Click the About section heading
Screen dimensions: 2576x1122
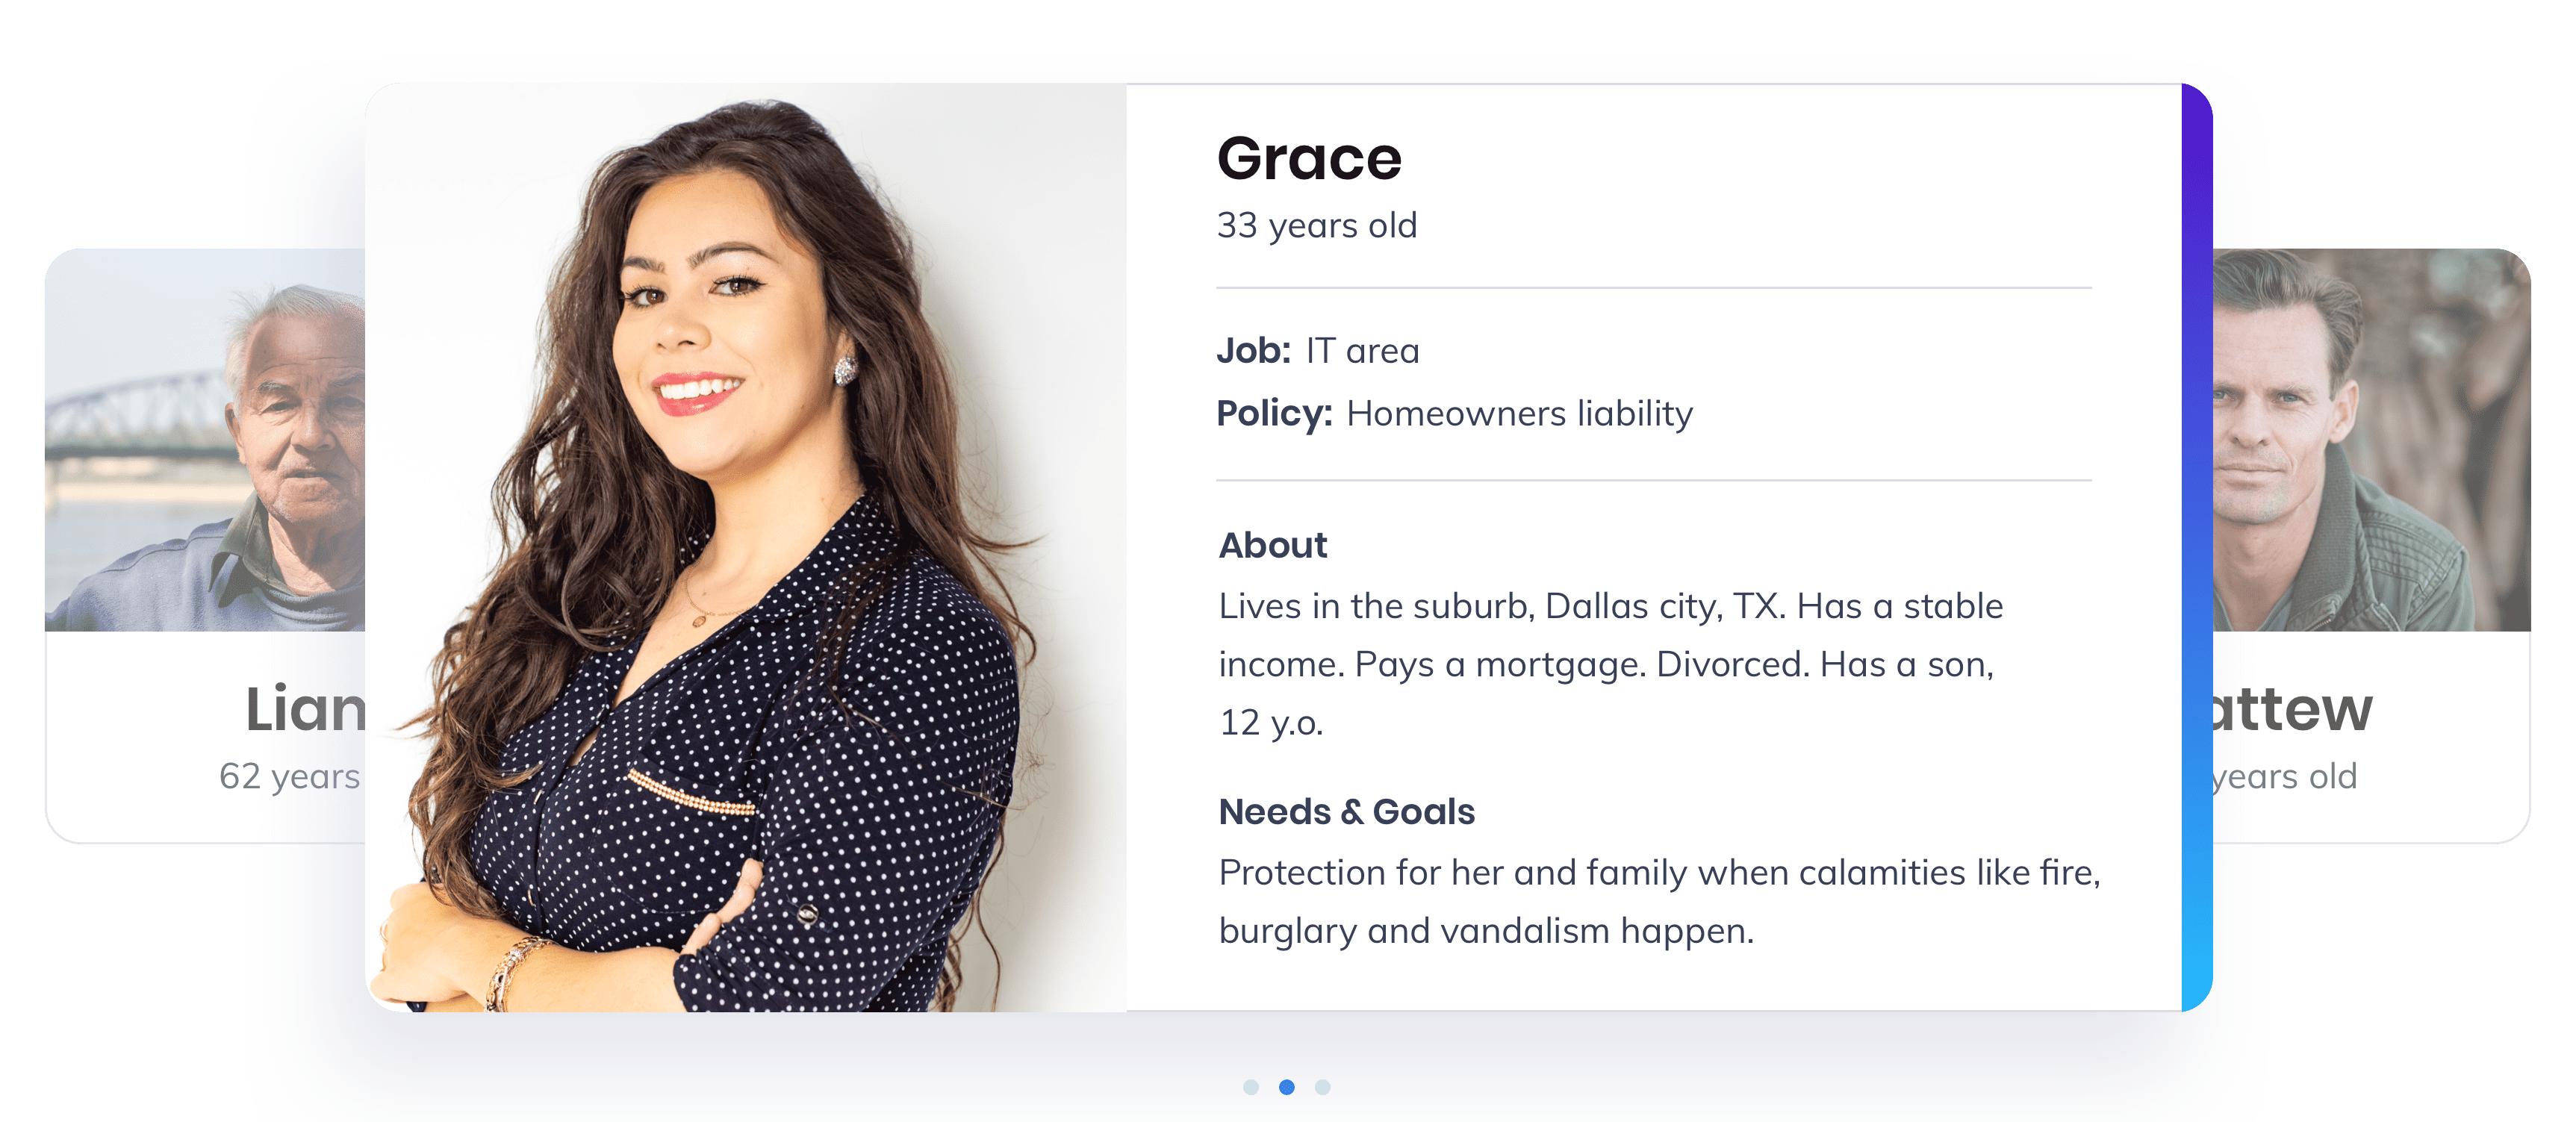click(x=1272, y=545)
